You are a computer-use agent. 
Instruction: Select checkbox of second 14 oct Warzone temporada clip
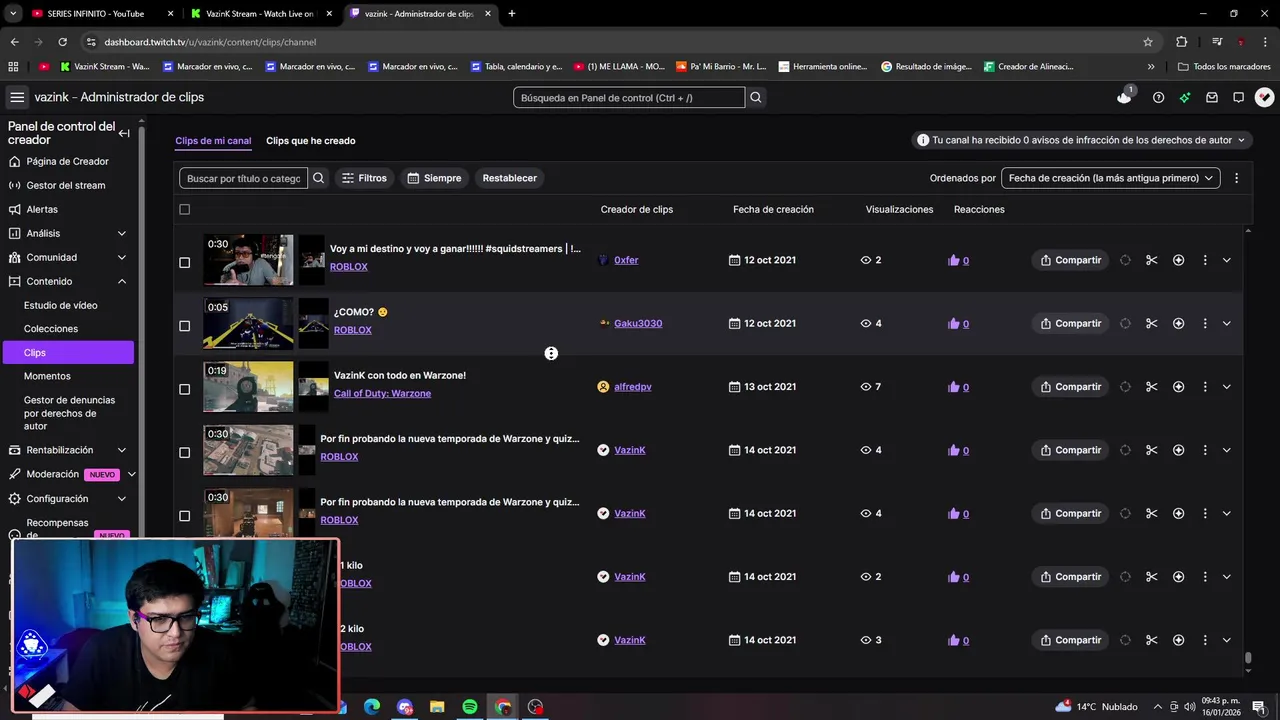point(184,516)
